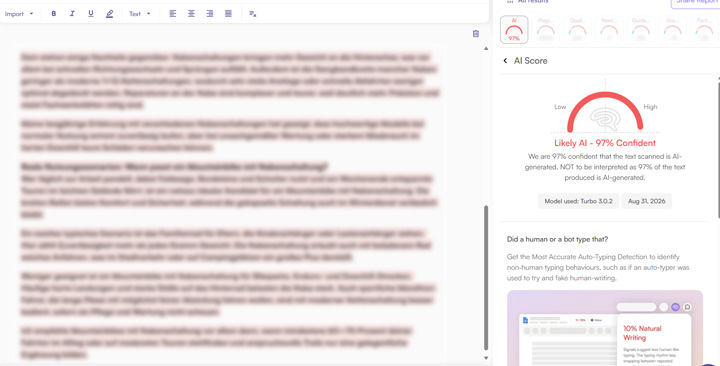Viewport: 720px width, 366px height.
Task: Click the Likely AI - 97% Confident text
Action: 605,143
